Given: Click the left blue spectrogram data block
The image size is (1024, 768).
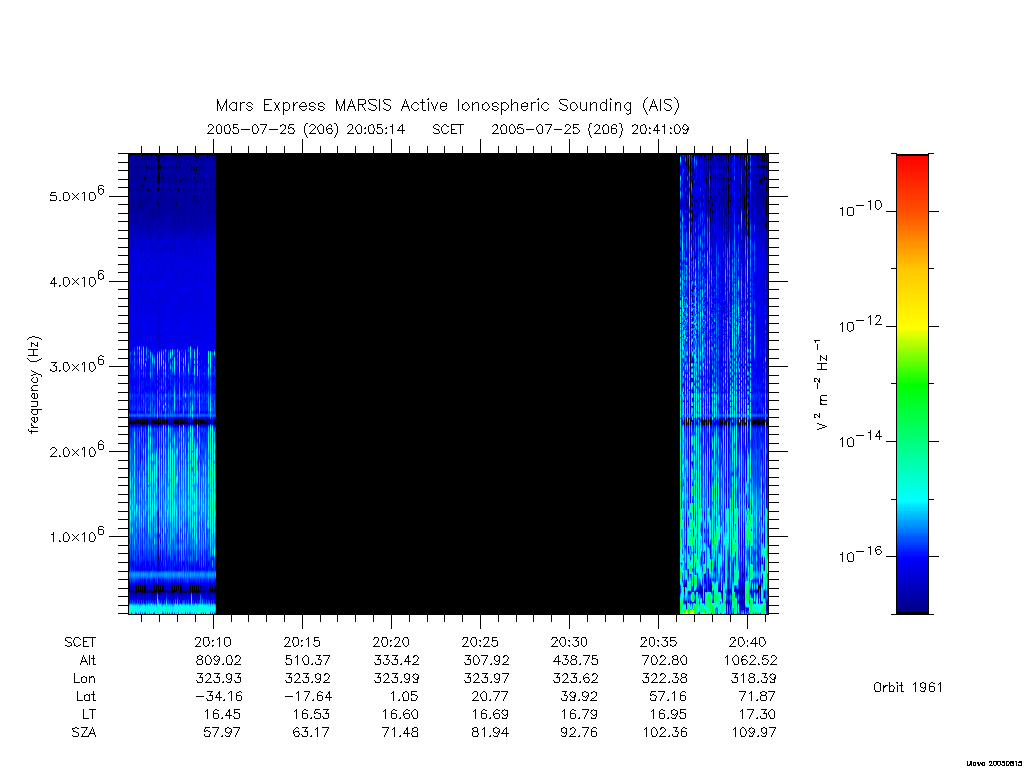Looking at the screenshot, I should (x=172, y=384).
